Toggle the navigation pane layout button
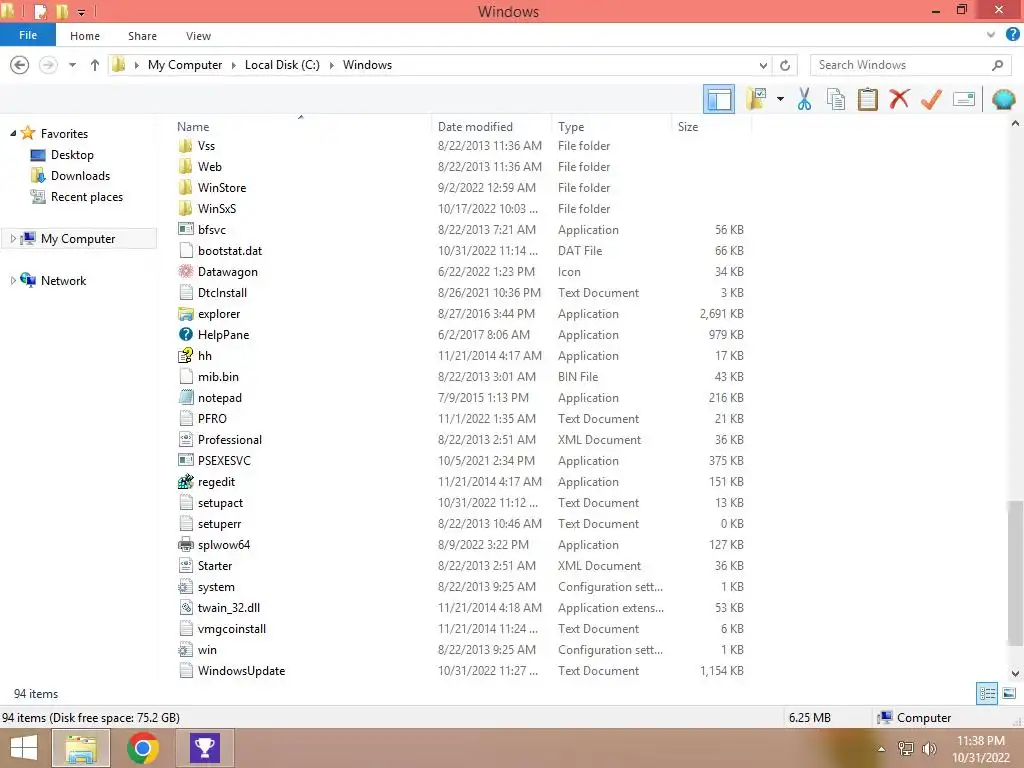1024x768 pixels. pos(719,99)
